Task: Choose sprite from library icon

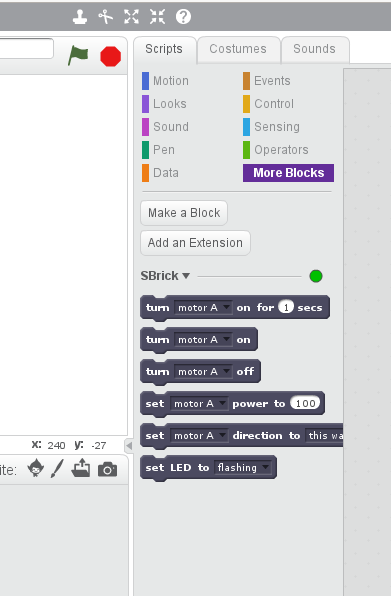Action: pyautogui.click(x=36, y=468)
